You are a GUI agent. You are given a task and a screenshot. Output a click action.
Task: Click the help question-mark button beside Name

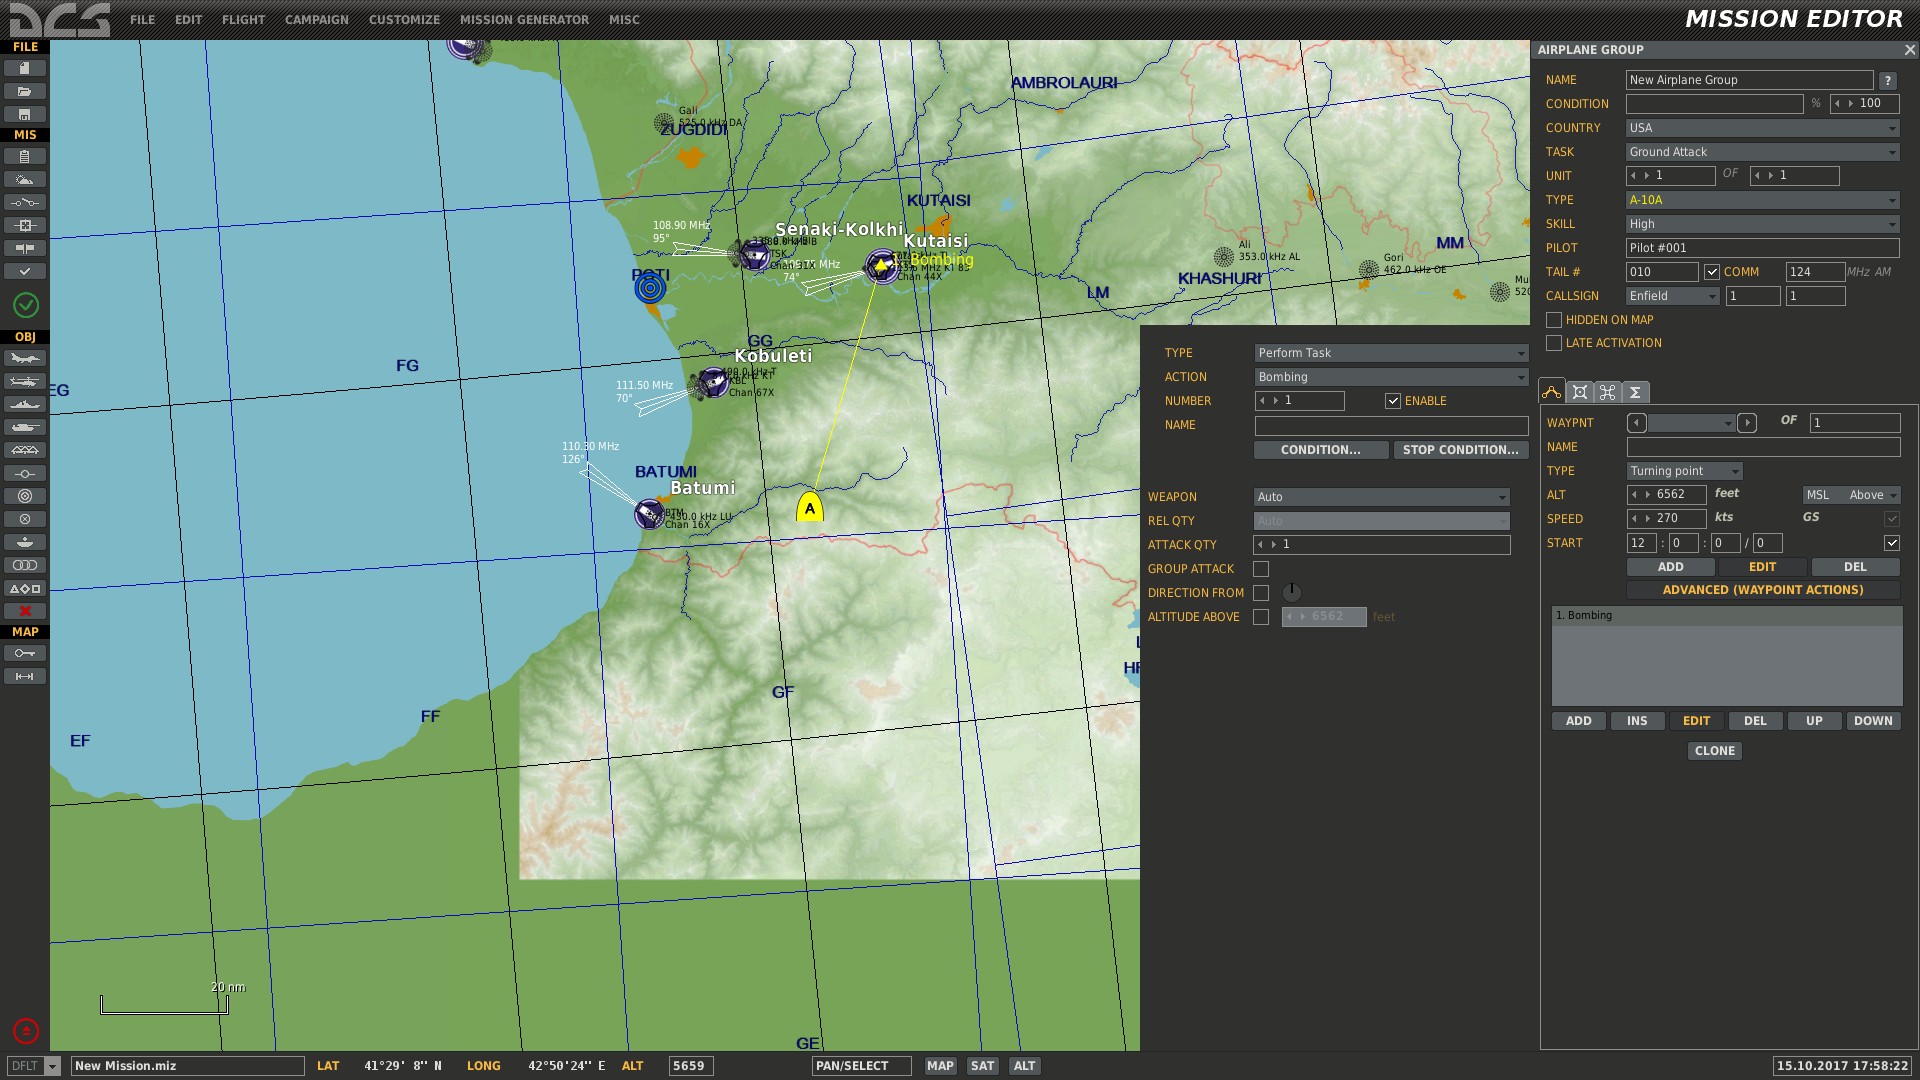(x=1888, y=80)
